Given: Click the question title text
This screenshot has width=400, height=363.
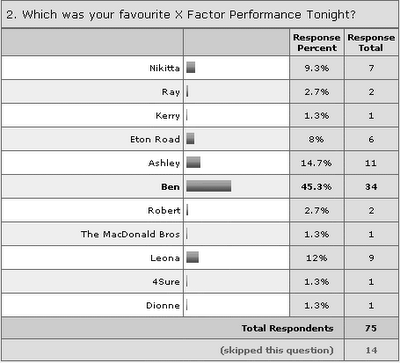Looking at the screenshot, I should click(x=181, y=15).
